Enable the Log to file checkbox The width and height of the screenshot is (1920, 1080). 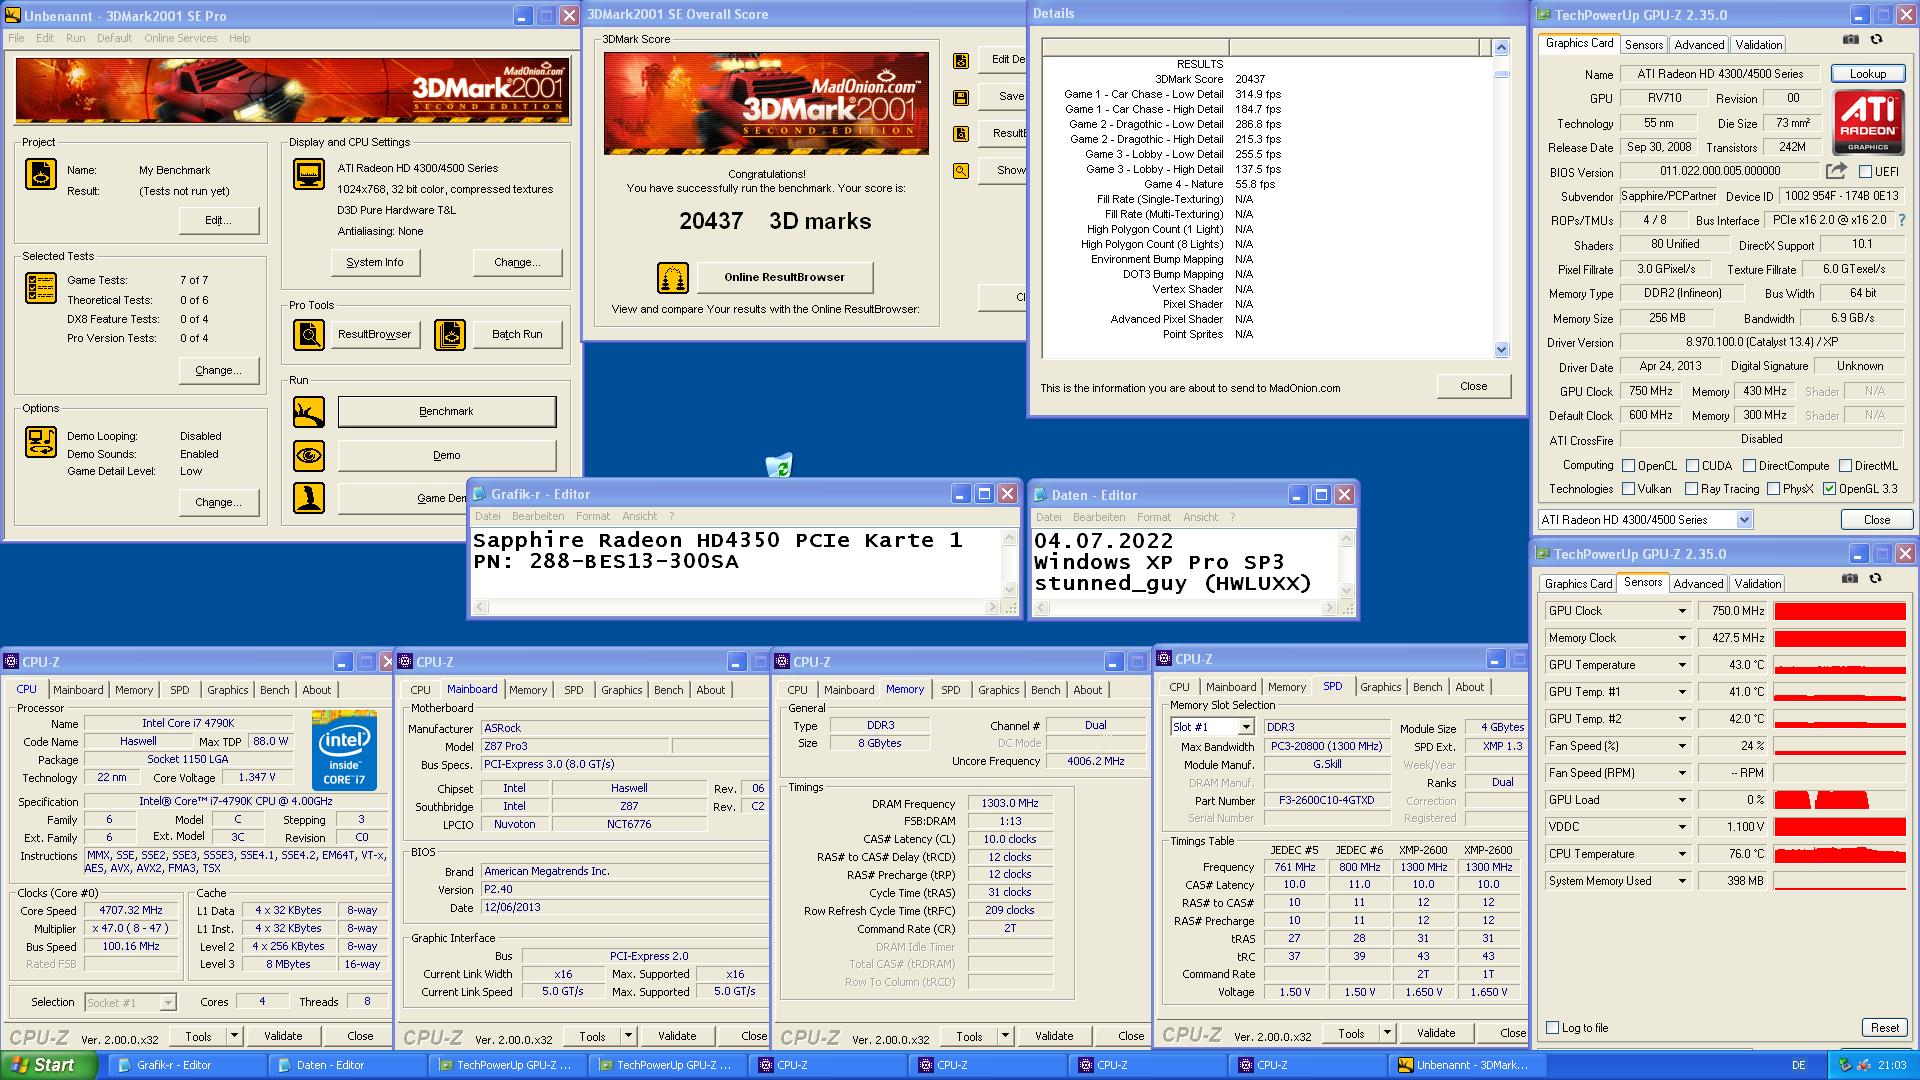click(1552, 1028)
